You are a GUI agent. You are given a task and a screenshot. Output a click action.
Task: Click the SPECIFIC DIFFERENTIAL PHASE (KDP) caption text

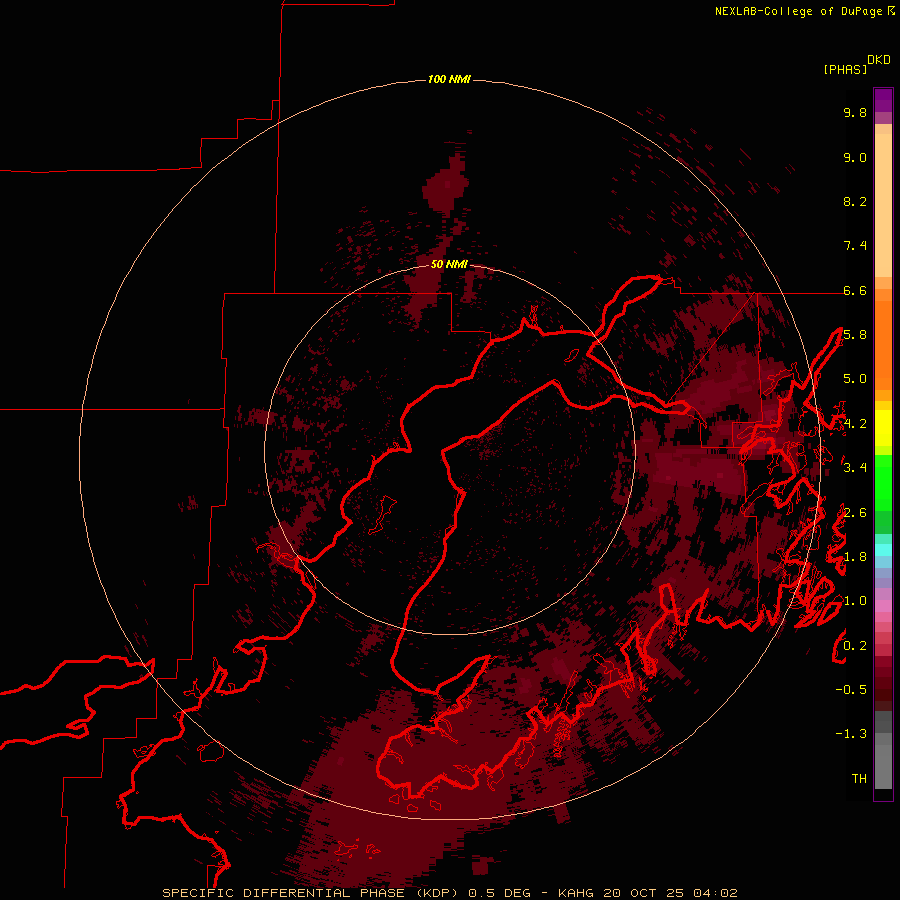coord(312,893)
